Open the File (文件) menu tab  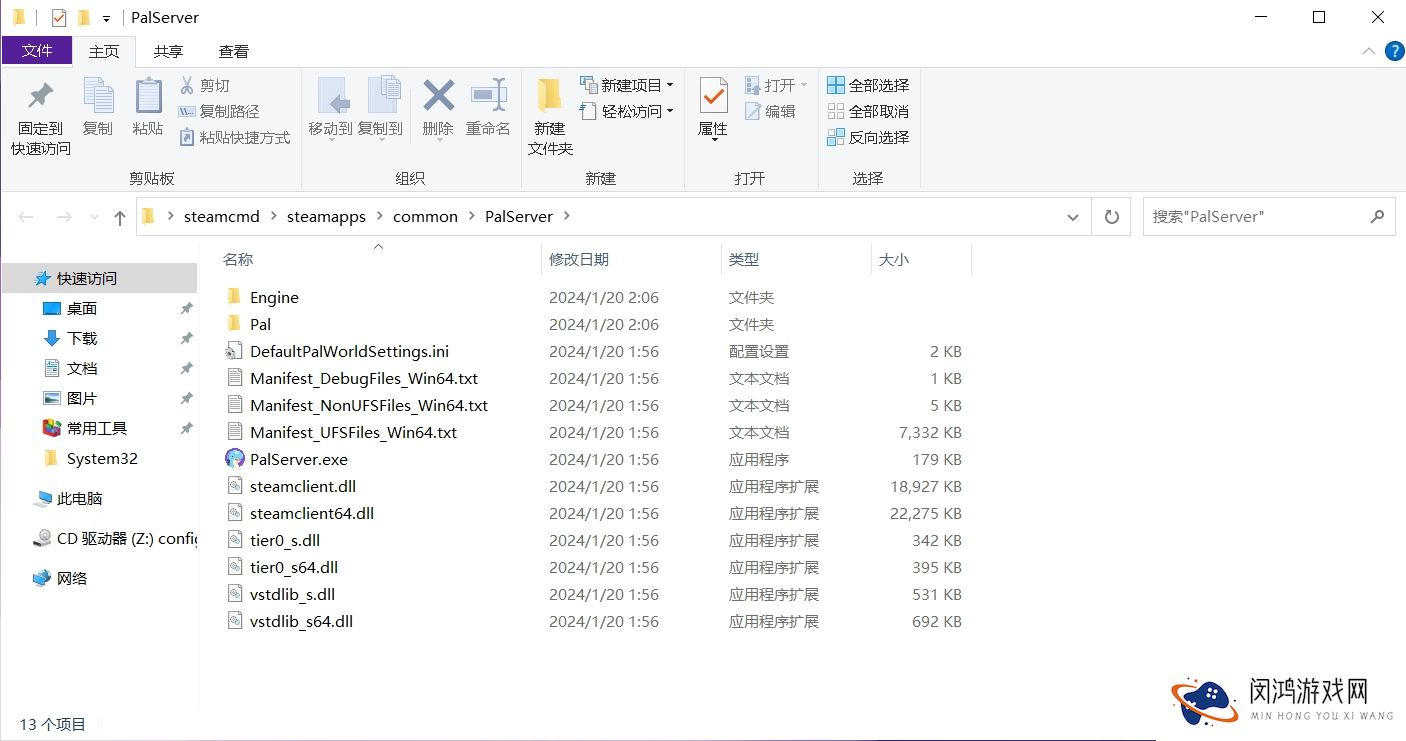(37, 51)
